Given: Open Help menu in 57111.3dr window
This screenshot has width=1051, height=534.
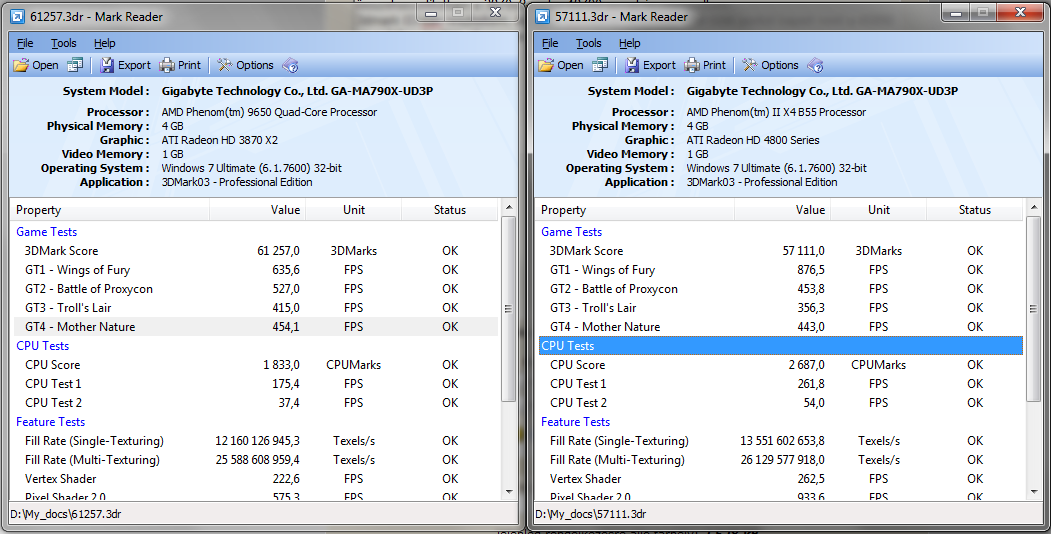Looking at the screenshot, I should coord(629,43).
